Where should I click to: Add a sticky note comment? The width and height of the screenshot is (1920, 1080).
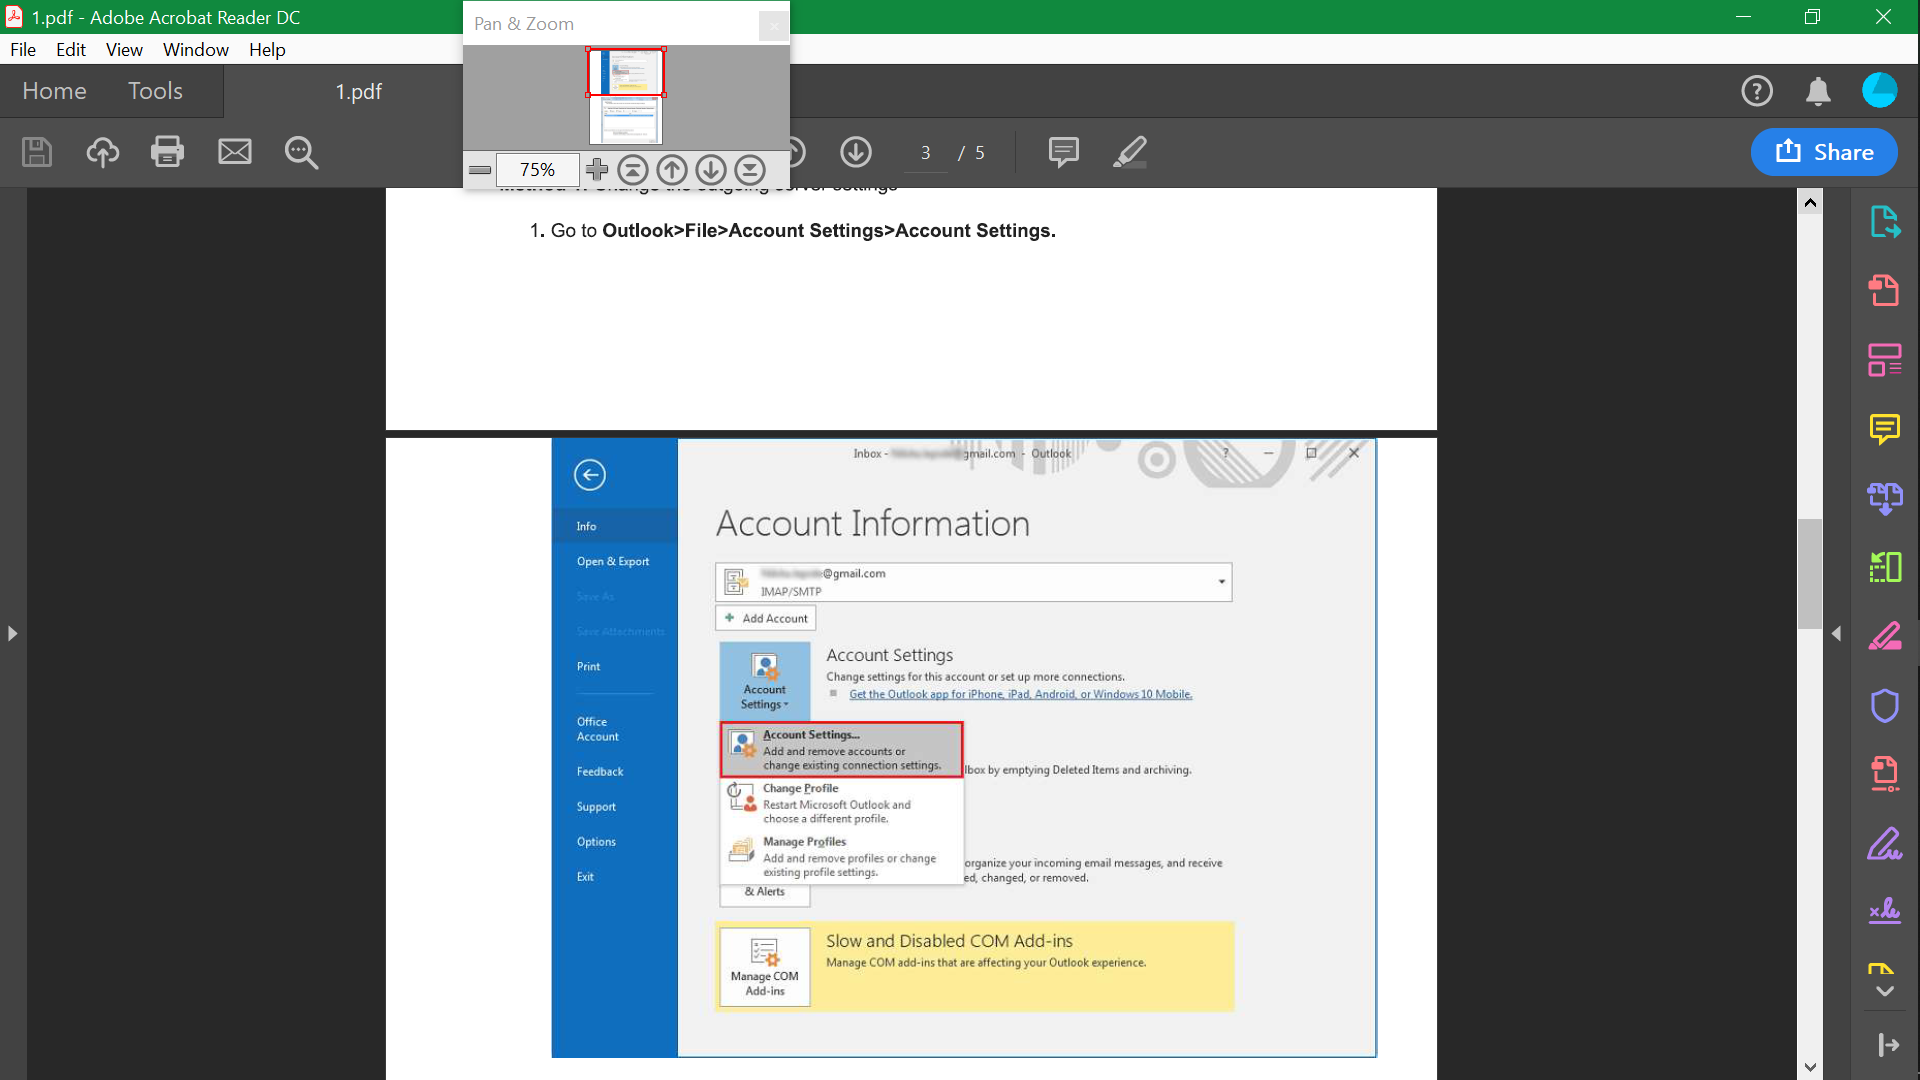coord(1063,152)
